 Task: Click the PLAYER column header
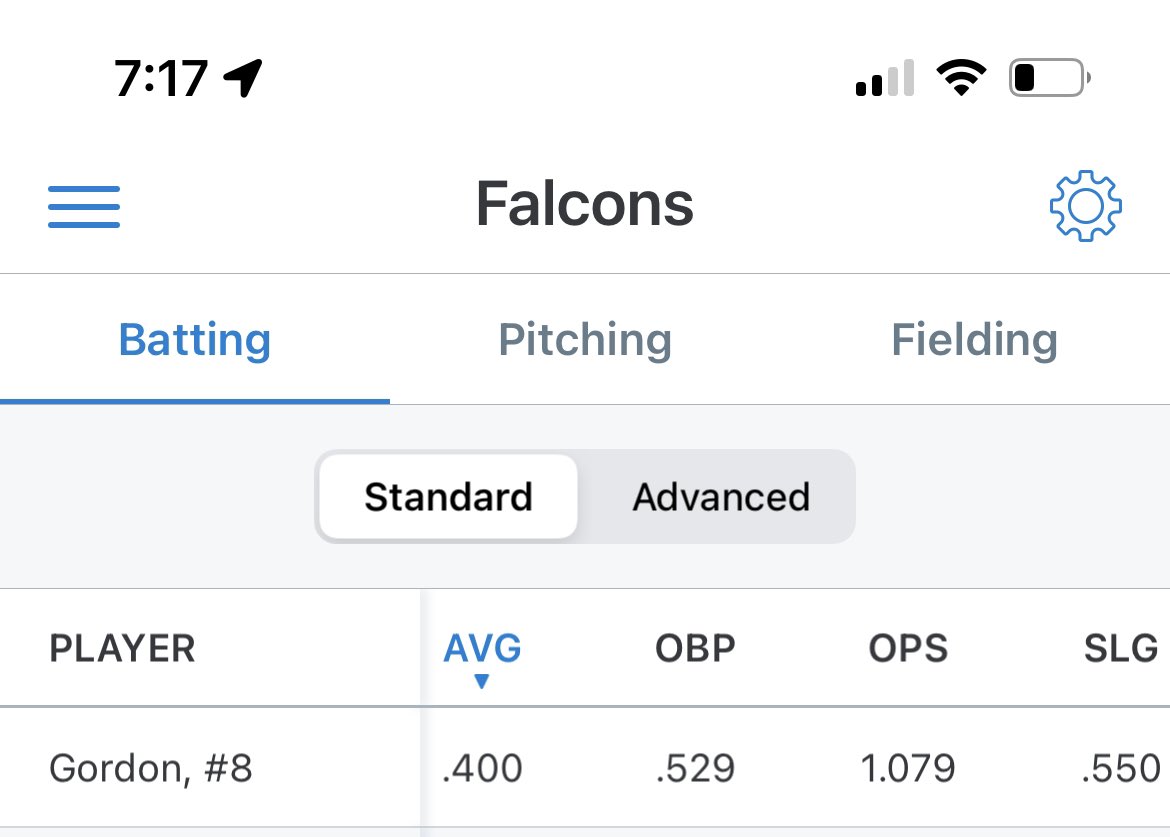point(122,648)
